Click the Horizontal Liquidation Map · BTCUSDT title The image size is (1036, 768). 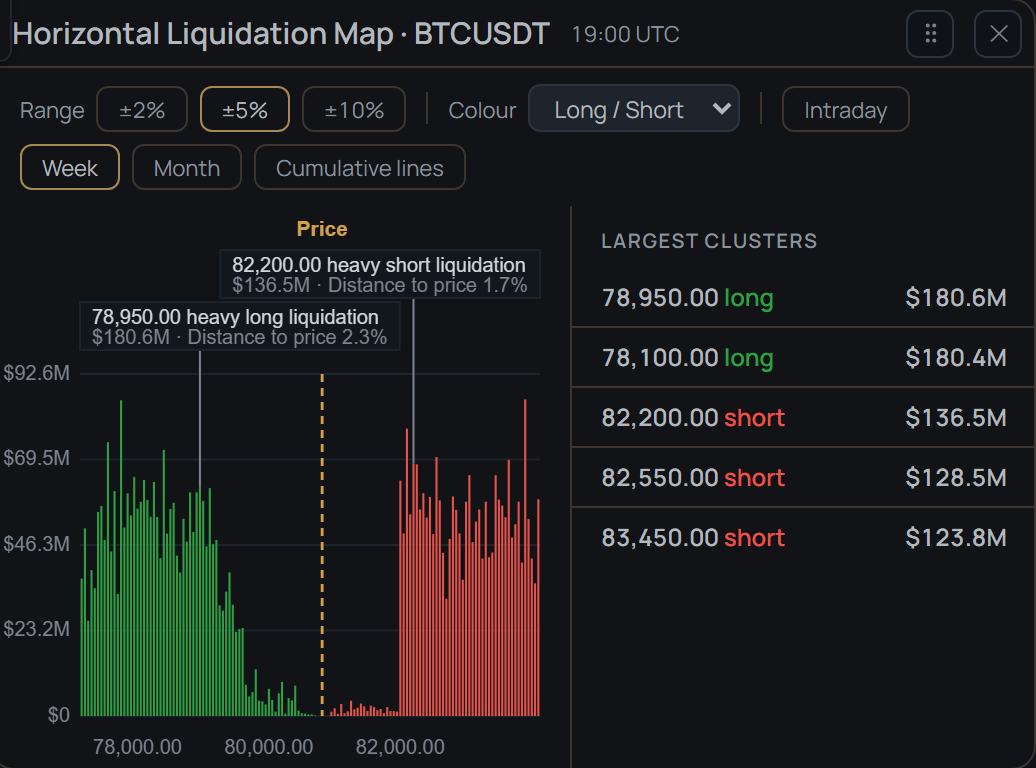coord(281,34)
